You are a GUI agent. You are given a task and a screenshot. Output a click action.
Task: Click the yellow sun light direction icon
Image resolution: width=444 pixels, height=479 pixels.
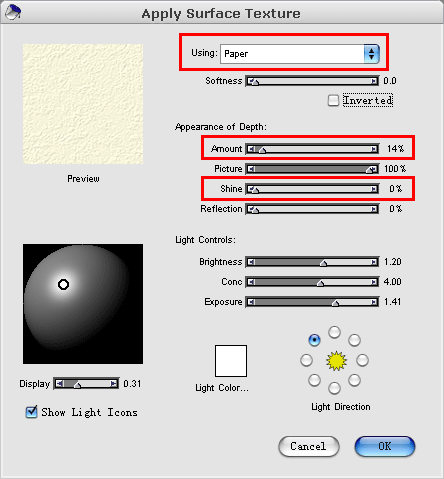[x=336, y=361]
